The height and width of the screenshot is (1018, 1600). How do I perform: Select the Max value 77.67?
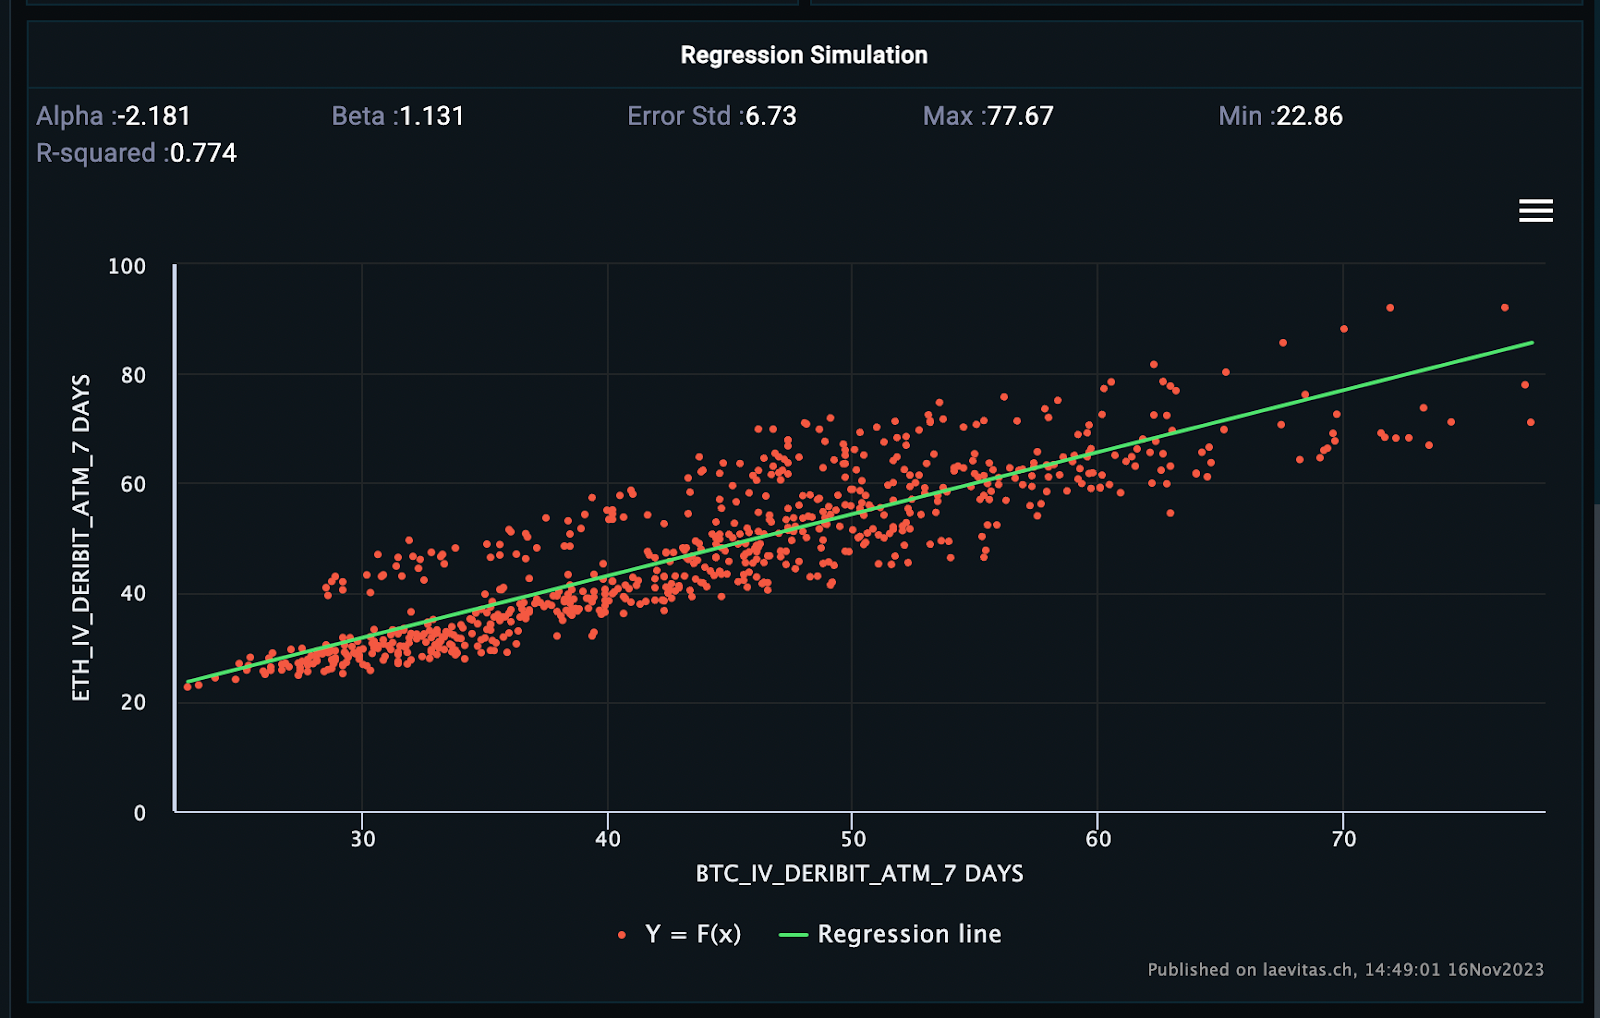click(1020, 116)
